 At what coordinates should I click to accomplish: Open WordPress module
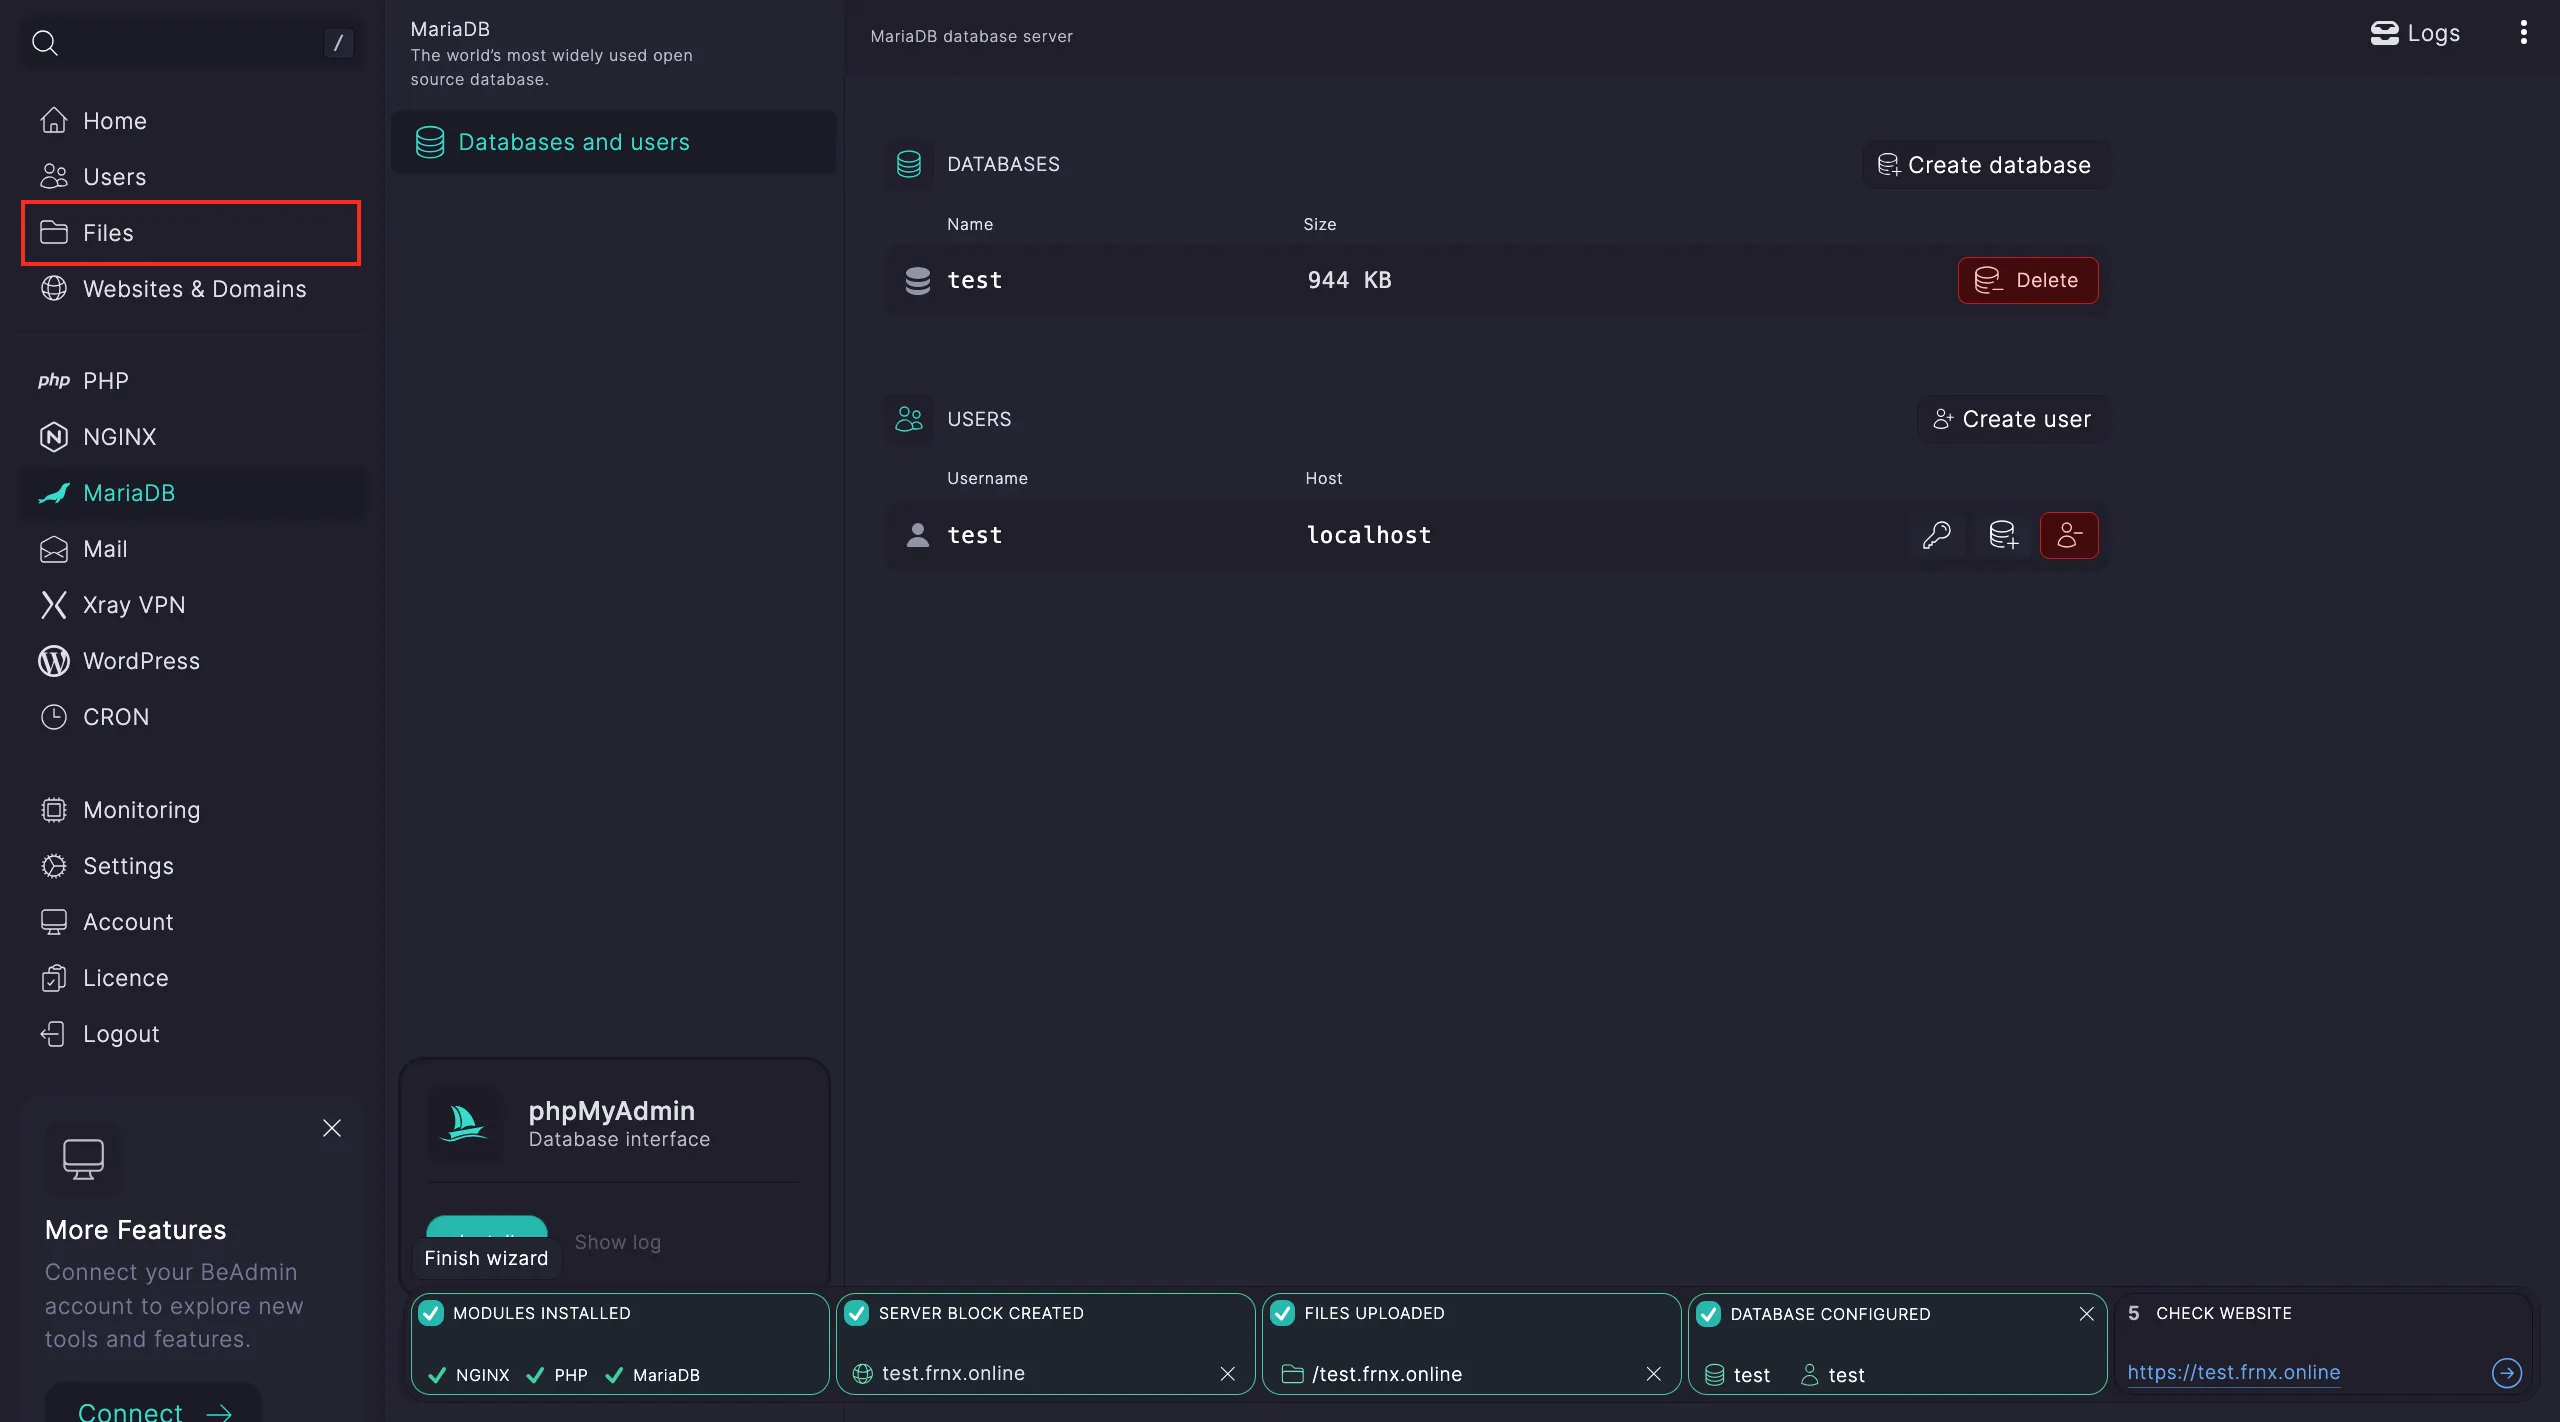click(193, 661)
